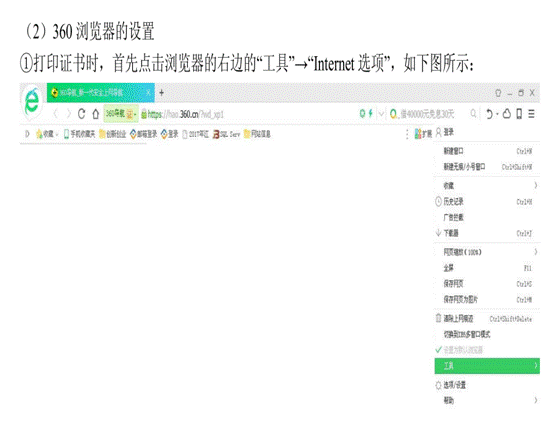Open 下载器 from the menu
The height and width of the screenshot is (431, 553).
(487, 233)
